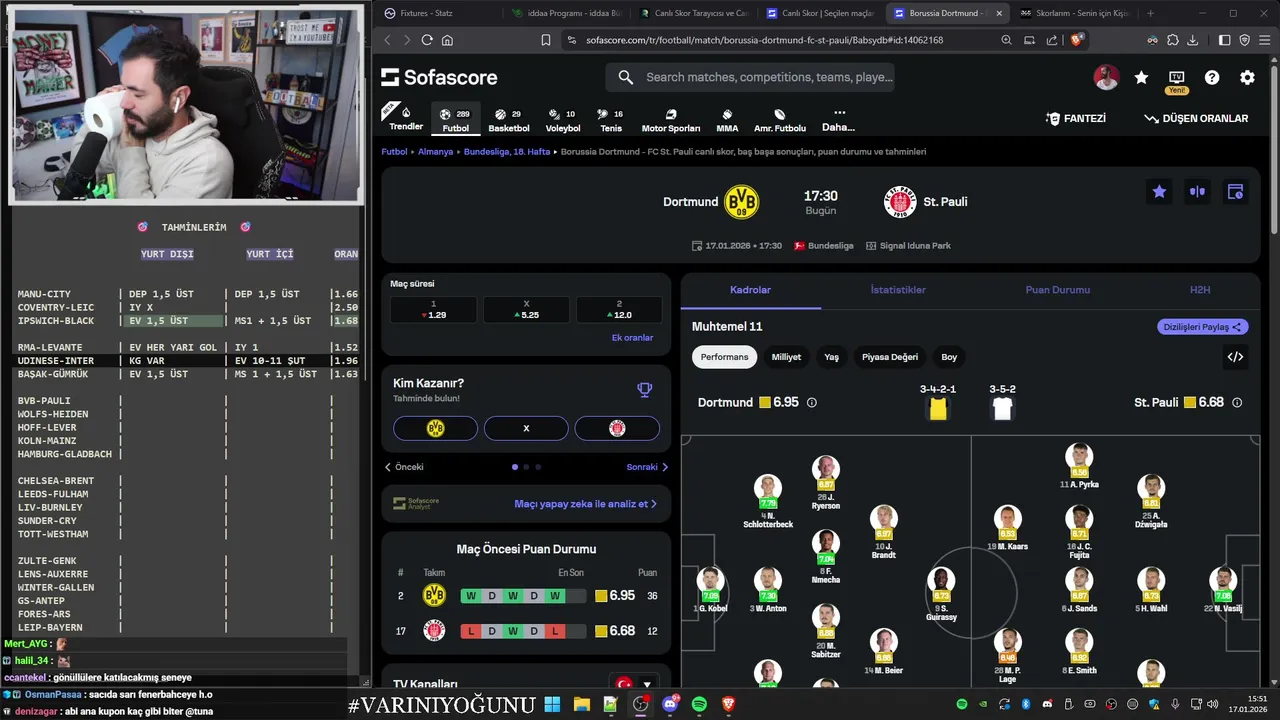Viewport: 1280px width, 720px height.
Task: Open the user profile avatar
Action: [x=1106, y=77]
